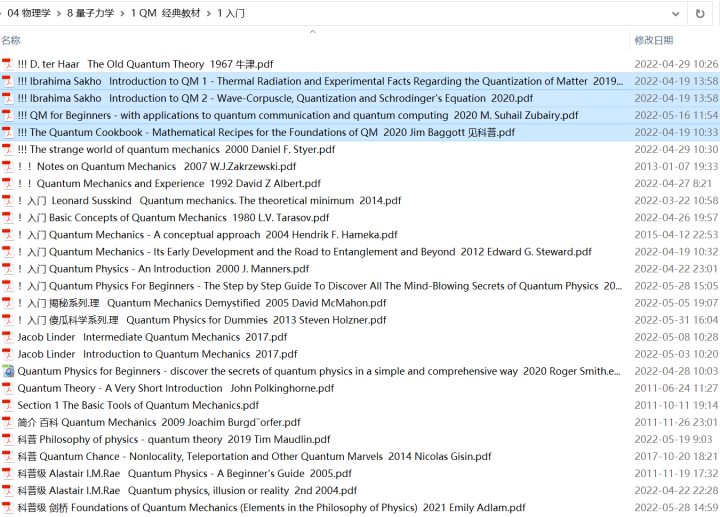Viewport: 720px width, 517px height.
Task: Click the refresh icon beside the address bar
Action: [700, 14]
